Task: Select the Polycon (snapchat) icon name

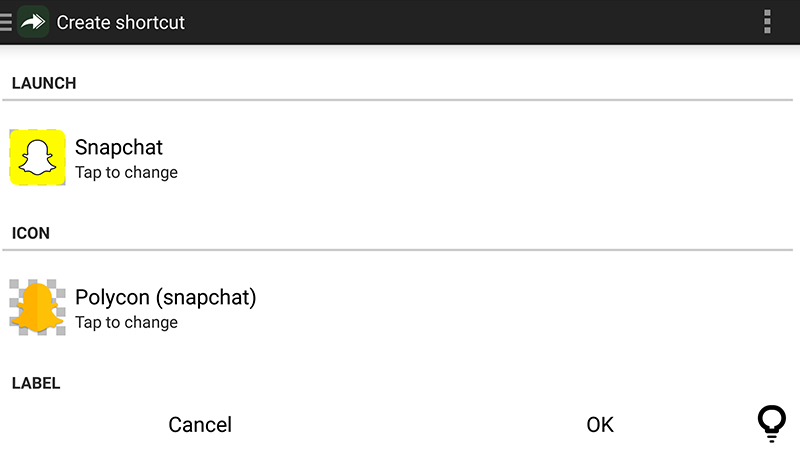Action: coord(166,297)
